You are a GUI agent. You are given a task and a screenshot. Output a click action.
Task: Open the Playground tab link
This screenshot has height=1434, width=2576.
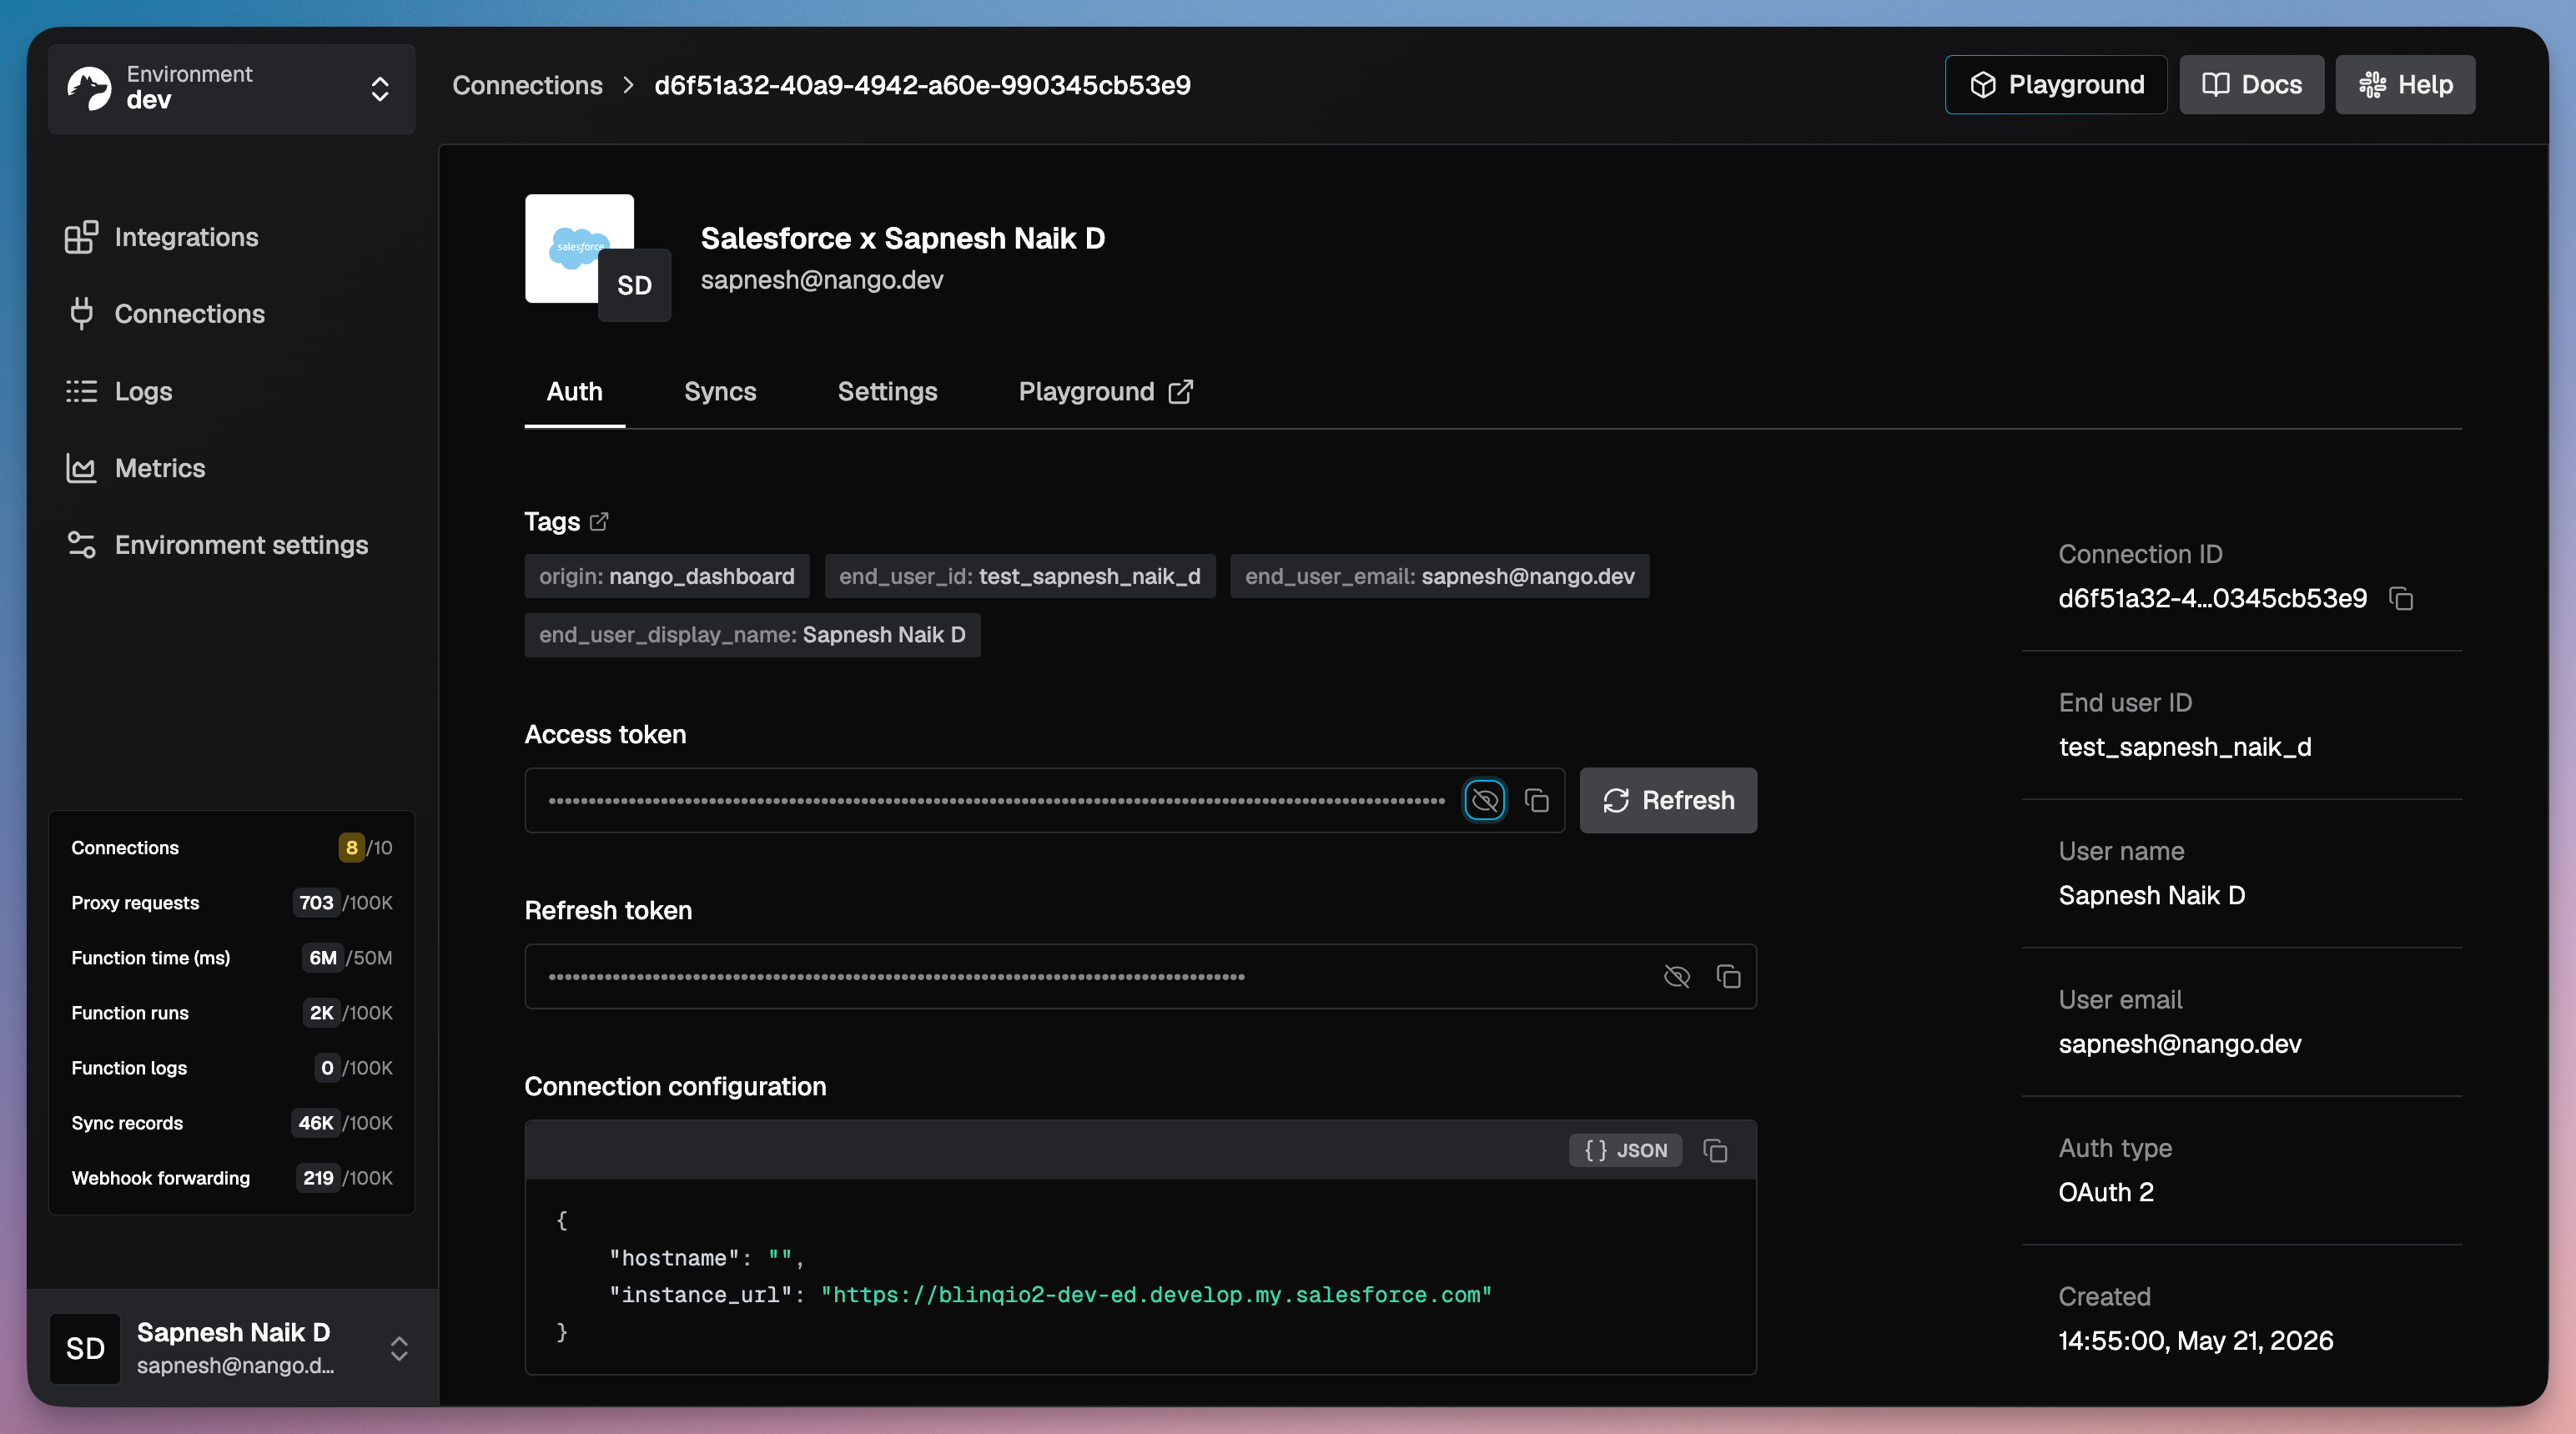1105,392
